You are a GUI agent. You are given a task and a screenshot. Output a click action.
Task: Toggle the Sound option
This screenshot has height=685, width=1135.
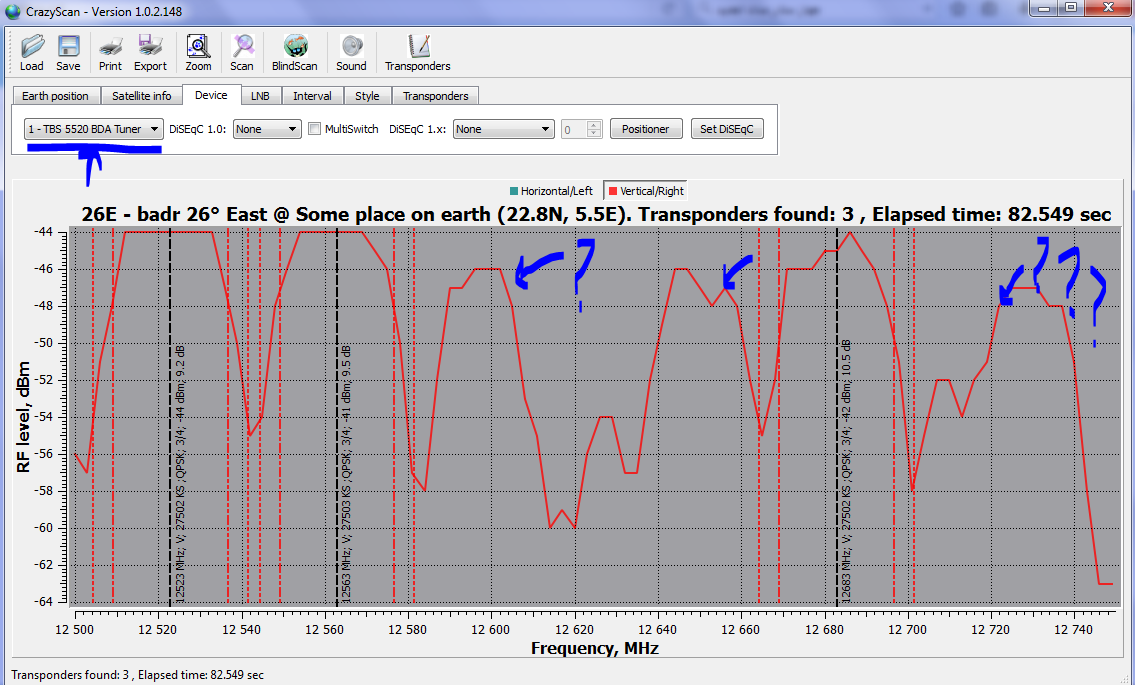(351, 52)
